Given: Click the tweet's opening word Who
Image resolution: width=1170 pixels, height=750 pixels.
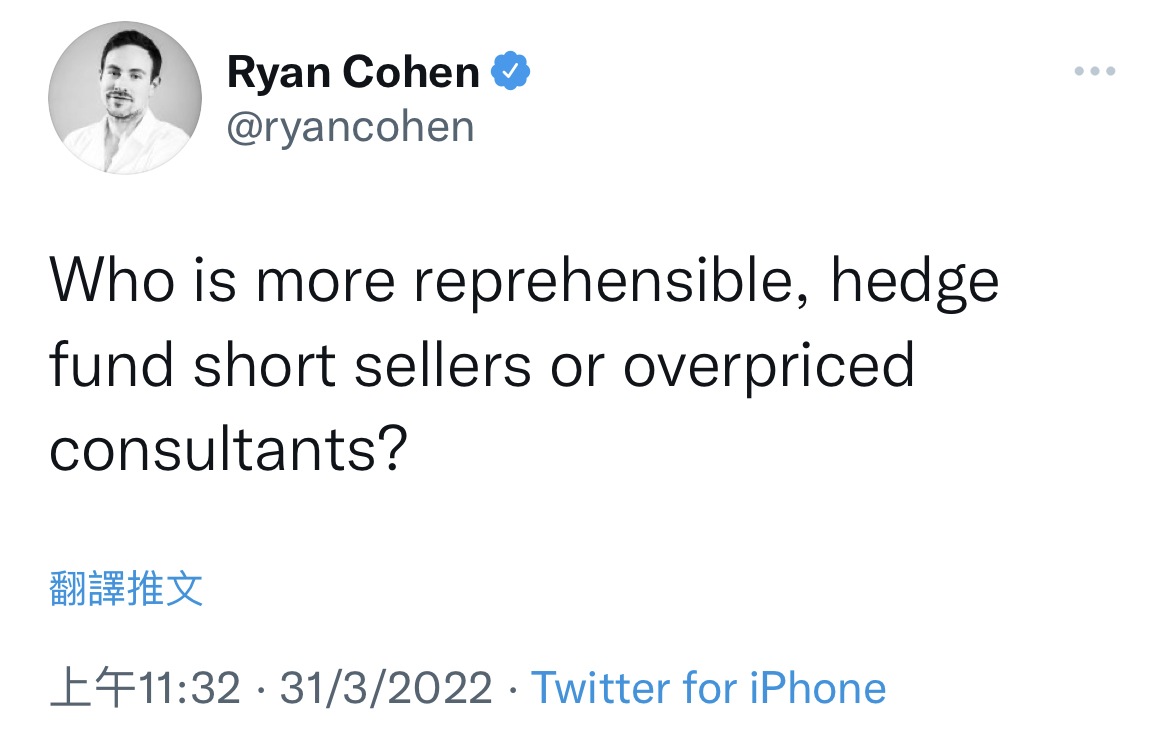Looking at the screenshot, I should [x=112, y=281].
